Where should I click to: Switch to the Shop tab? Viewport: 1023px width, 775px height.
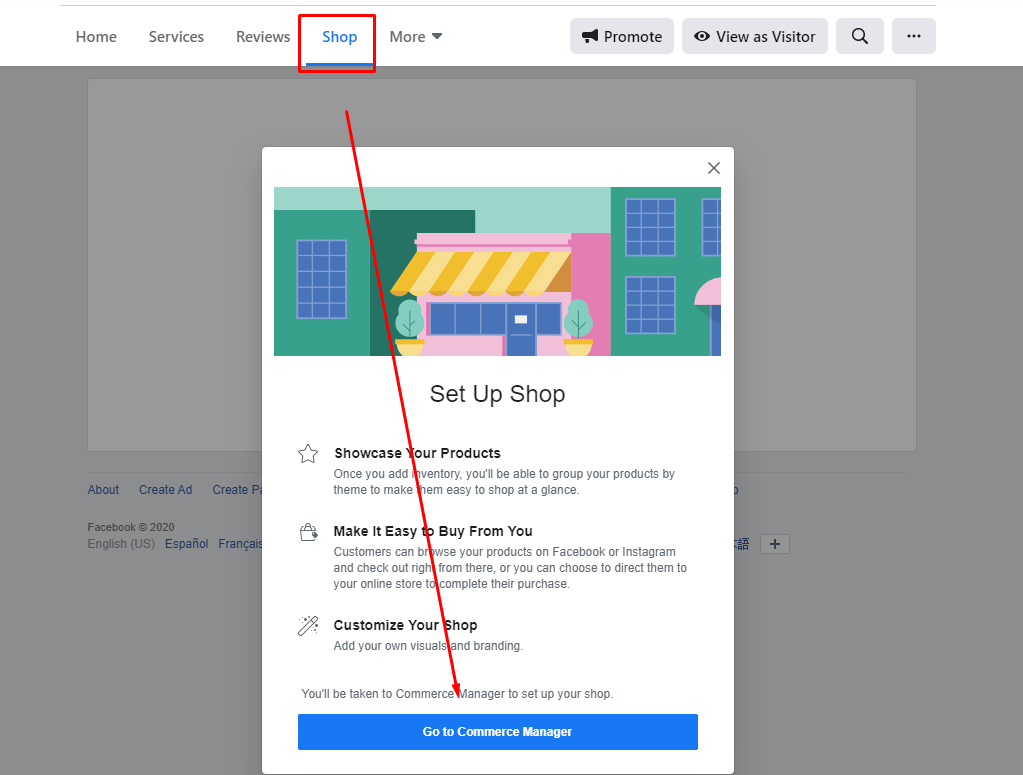pos(337,36)
